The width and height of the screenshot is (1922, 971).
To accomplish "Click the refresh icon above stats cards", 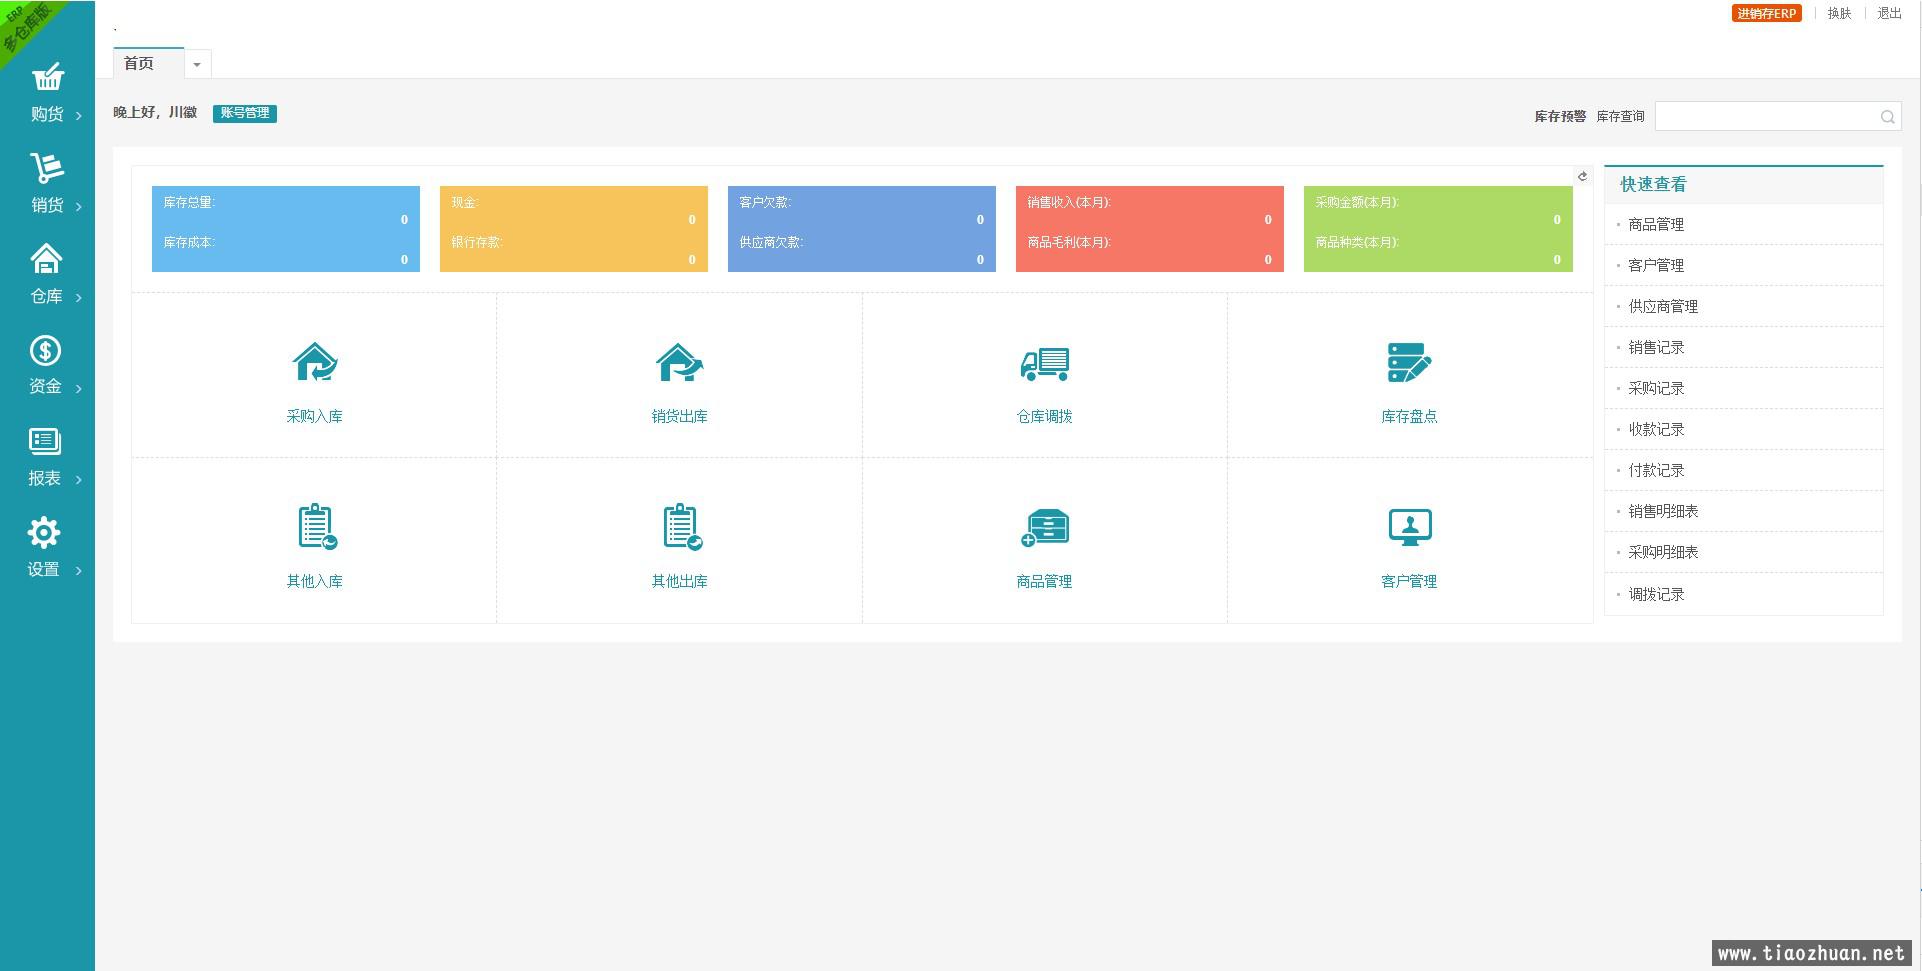I will pos(1582,176).
